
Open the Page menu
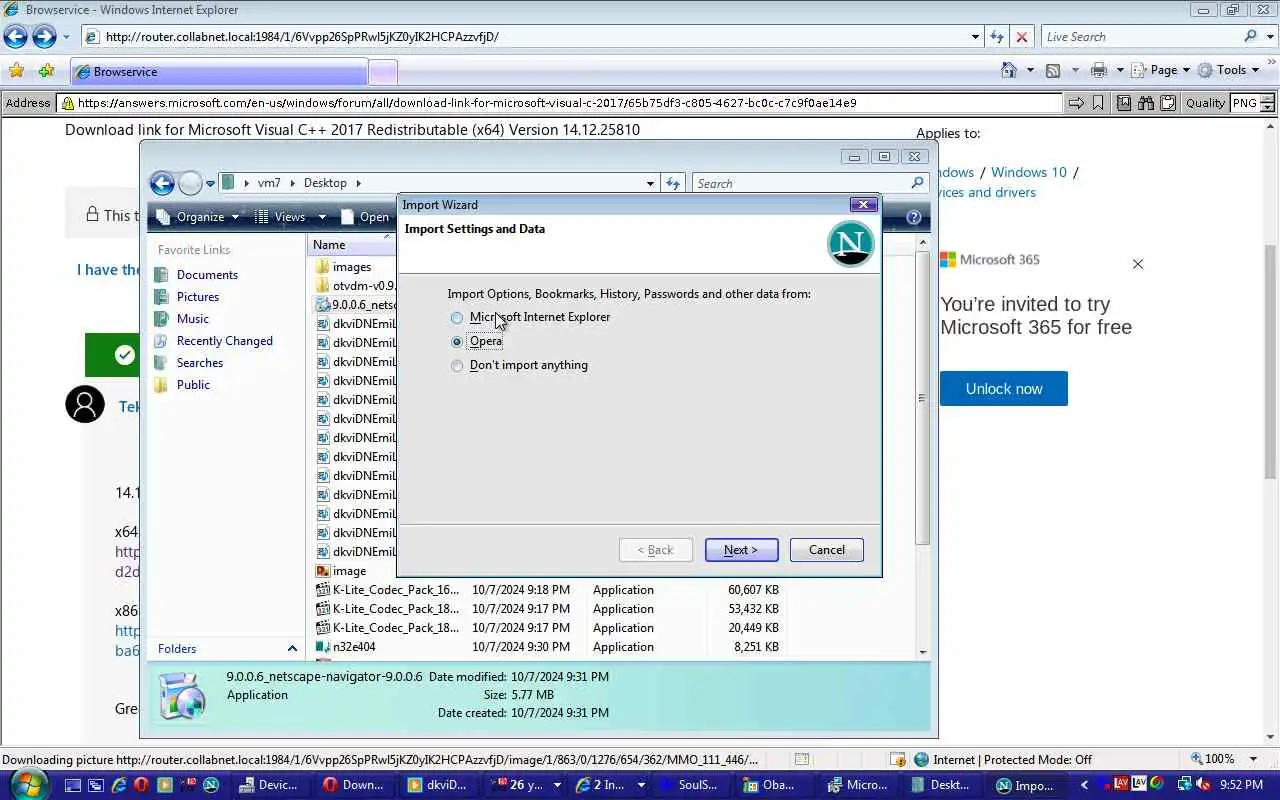[1160, 70]
